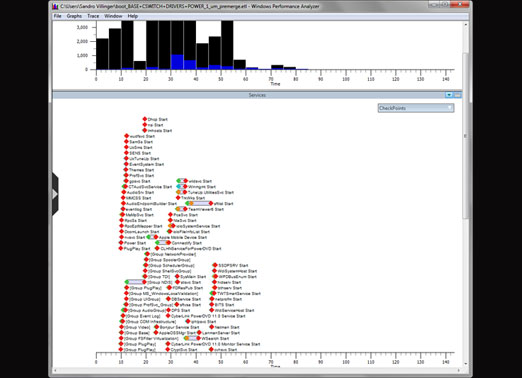Click the Services panel title bar
The width and height of the screenshot is (522, 378).
(x=257, y=95)
